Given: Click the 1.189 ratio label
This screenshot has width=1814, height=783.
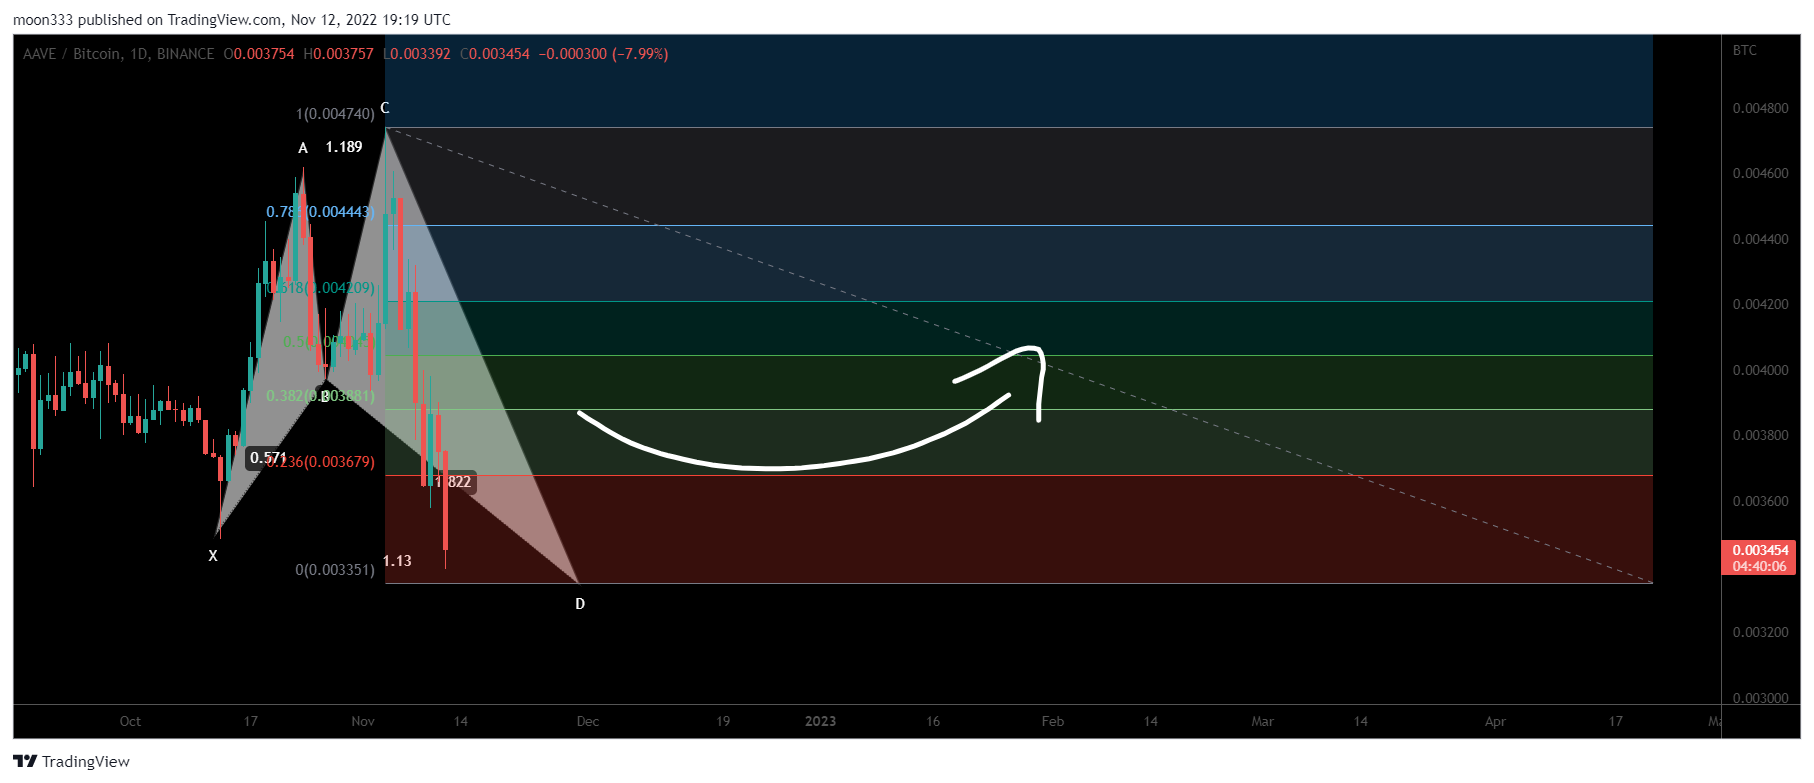Looking at the screenshot, I should tap(344, 147).
